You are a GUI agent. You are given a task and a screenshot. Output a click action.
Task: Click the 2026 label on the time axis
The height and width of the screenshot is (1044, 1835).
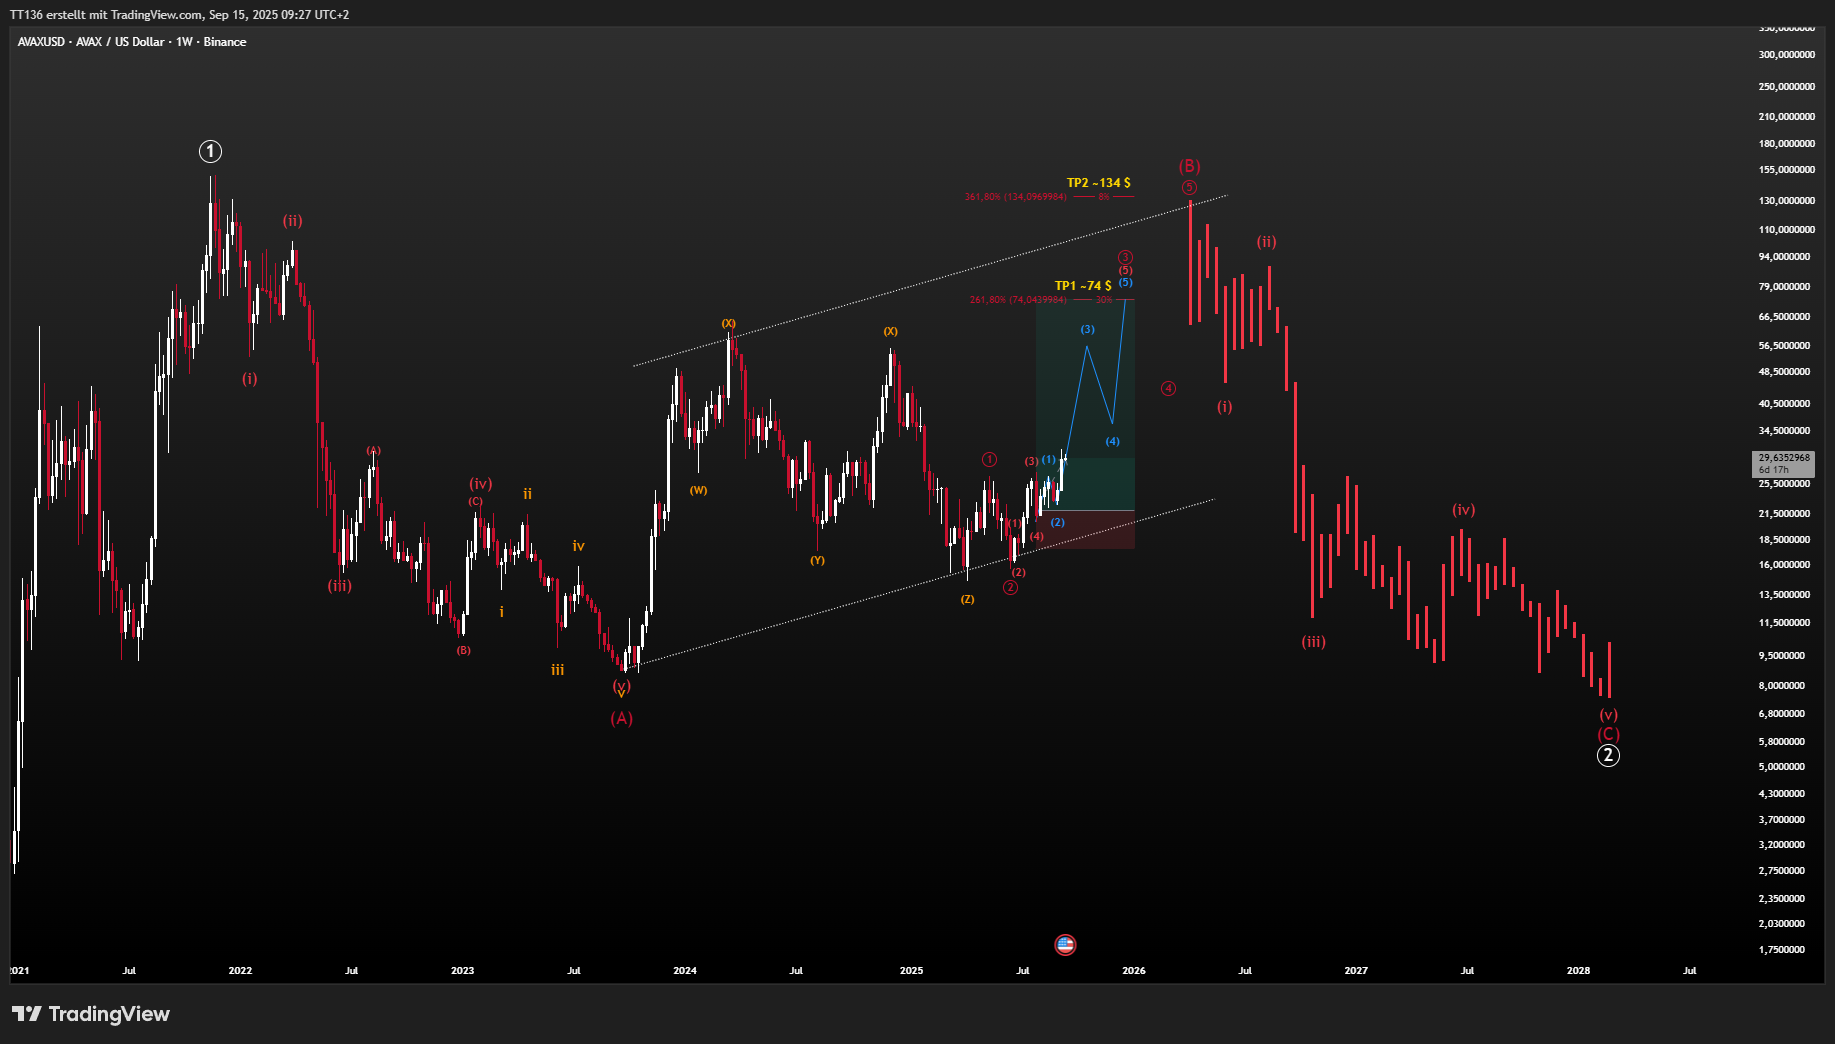1134,970
